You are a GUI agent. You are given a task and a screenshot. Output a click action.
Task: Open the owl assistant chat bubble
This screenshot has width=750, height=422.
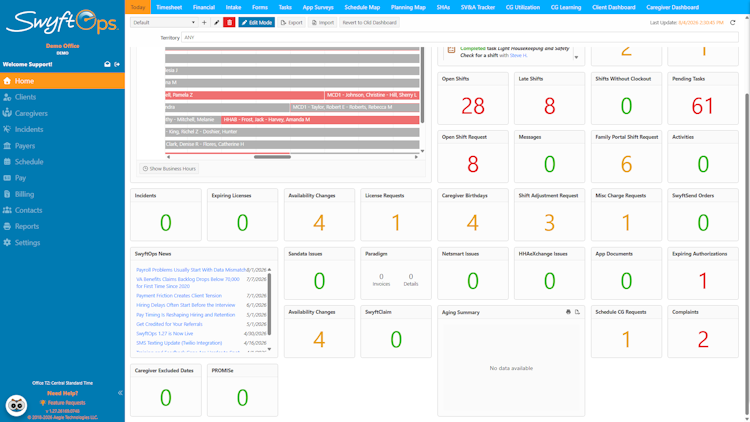click(x=16, y=406)
